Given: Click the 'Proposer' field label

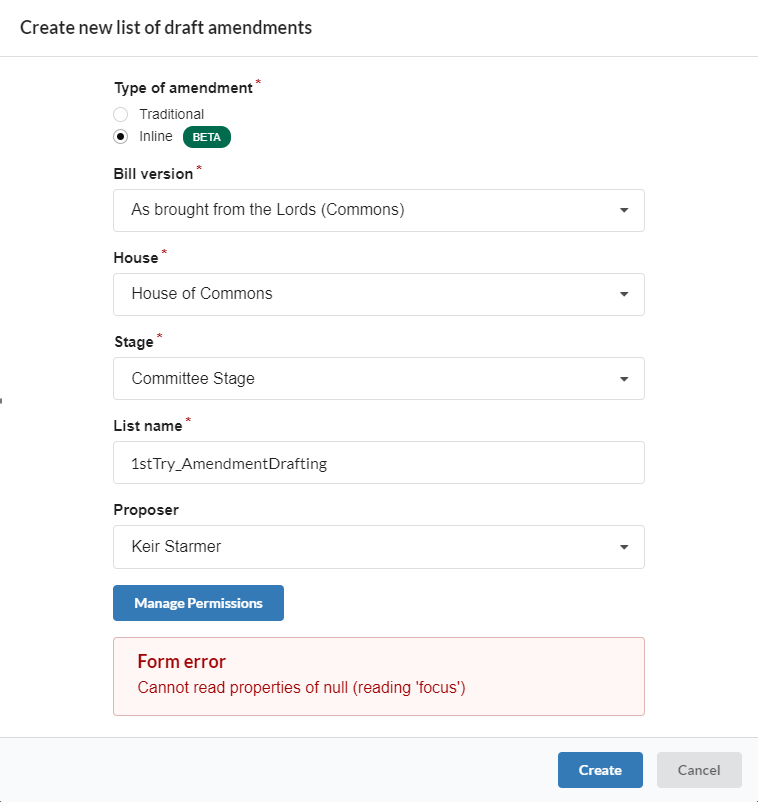Looking at the screenshot, I should 146,510.
